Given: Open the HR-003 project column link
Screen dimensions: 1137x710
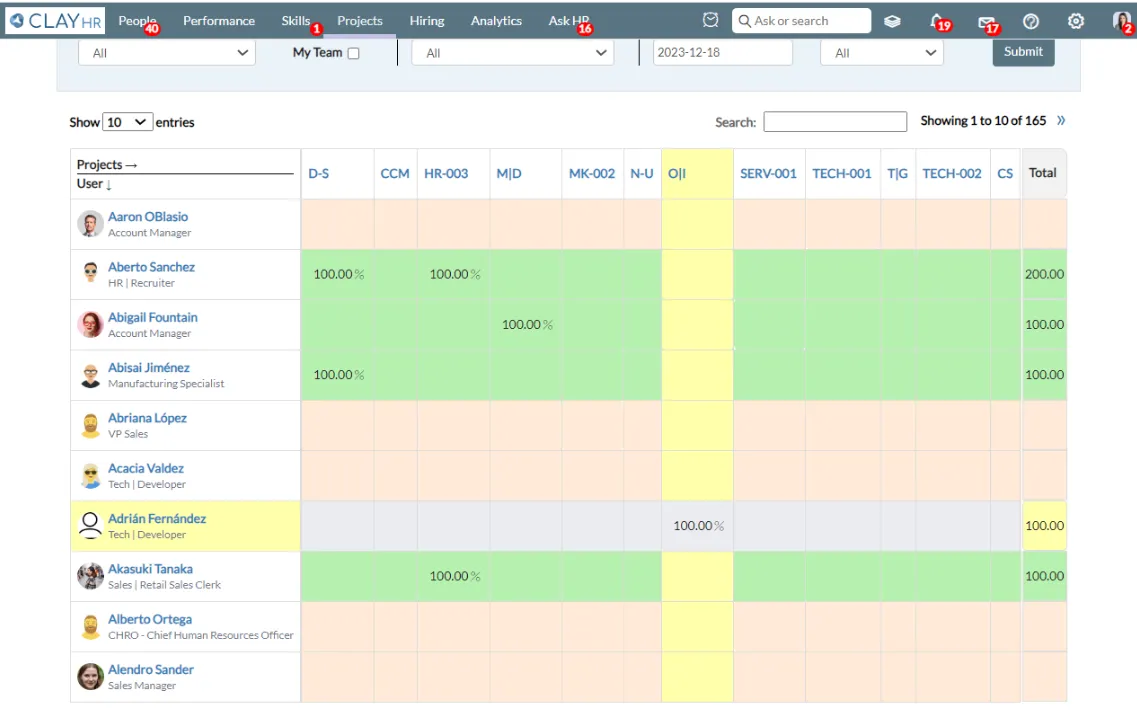Looking at the screenshot, I should (446, 173).
